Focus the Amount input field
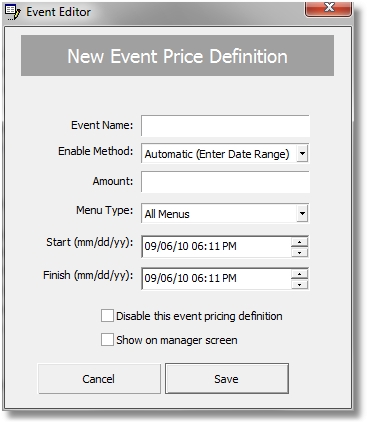The width and height of the screenshot is (368, 425). point(225,182)
